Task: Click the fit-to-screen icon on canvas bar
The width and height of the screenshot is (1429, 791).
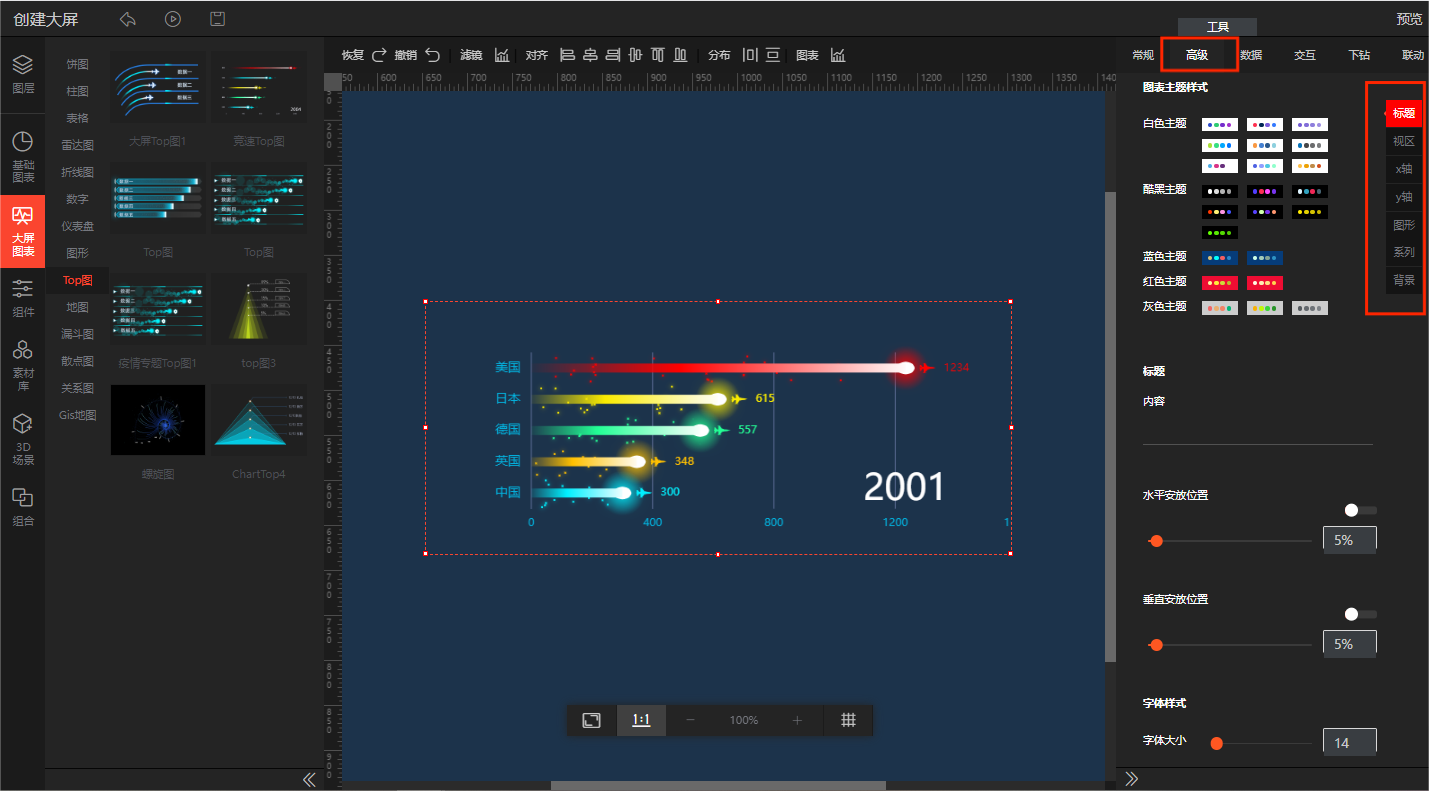Action: (592, 720)
